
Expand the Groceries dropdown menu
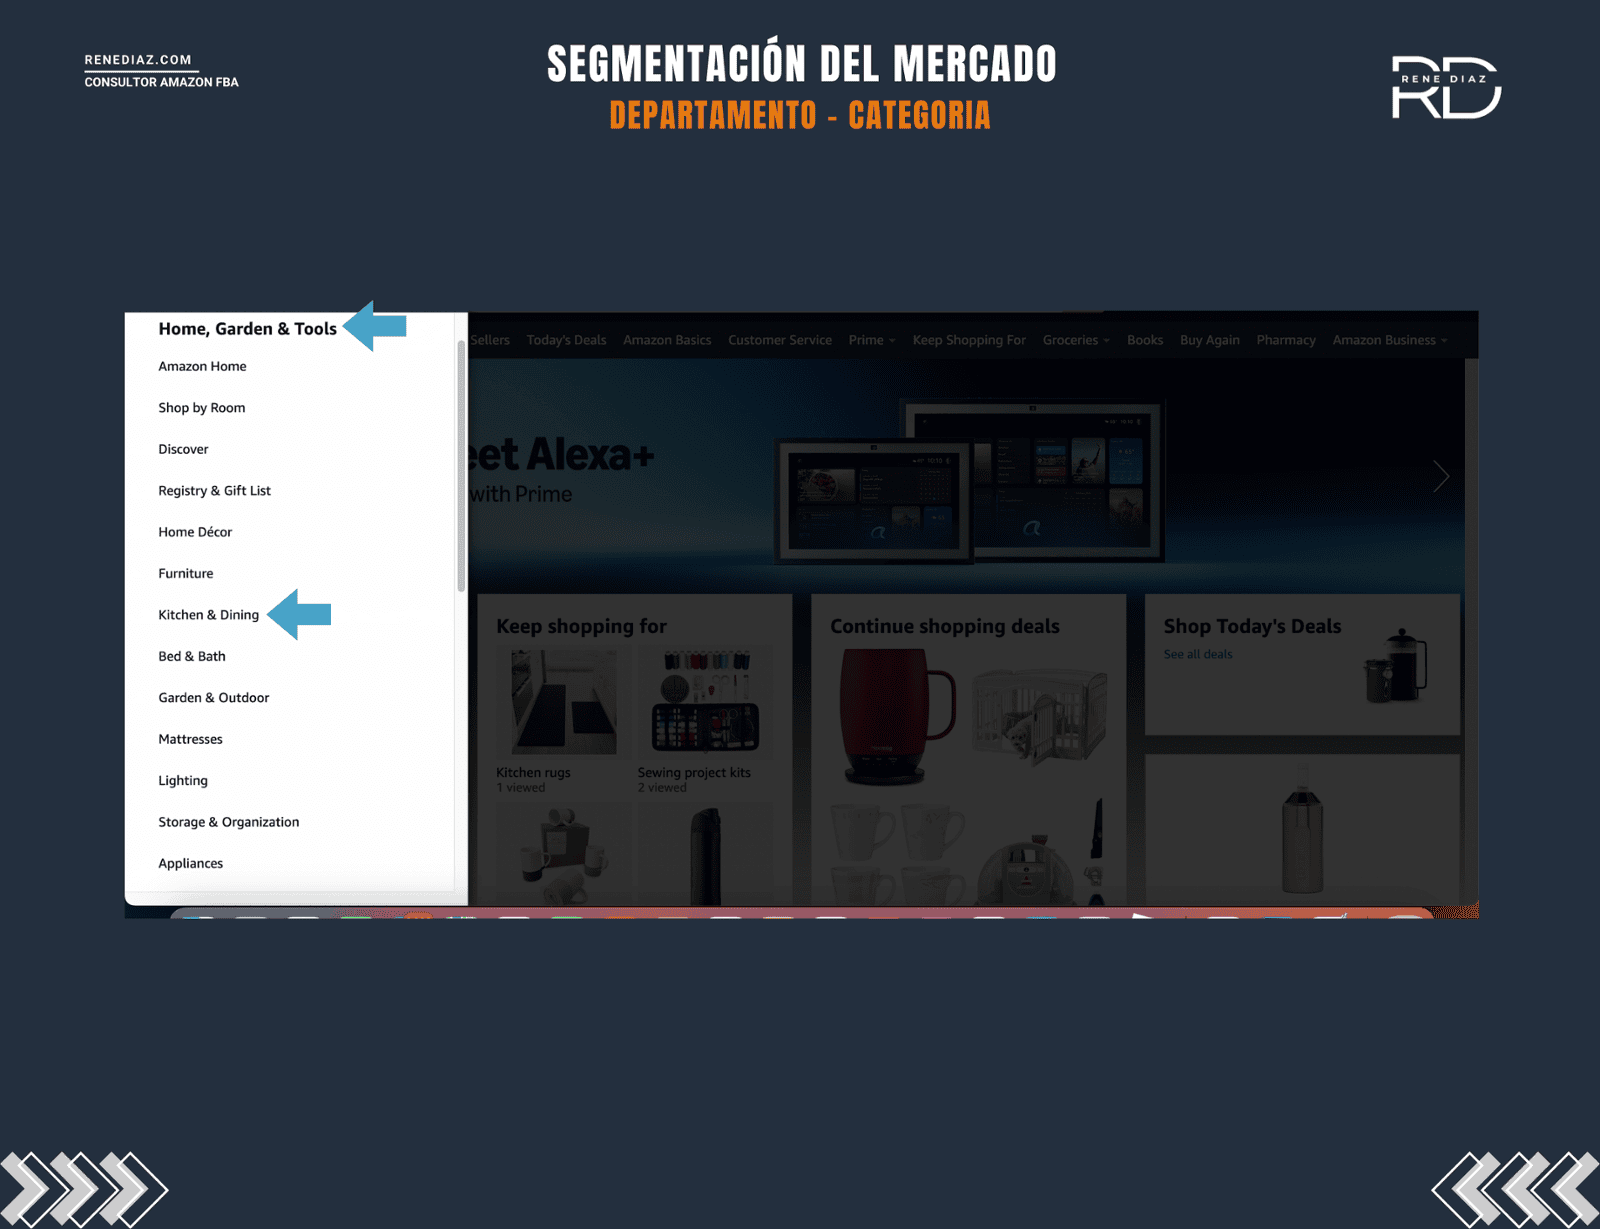(1076, 340)
